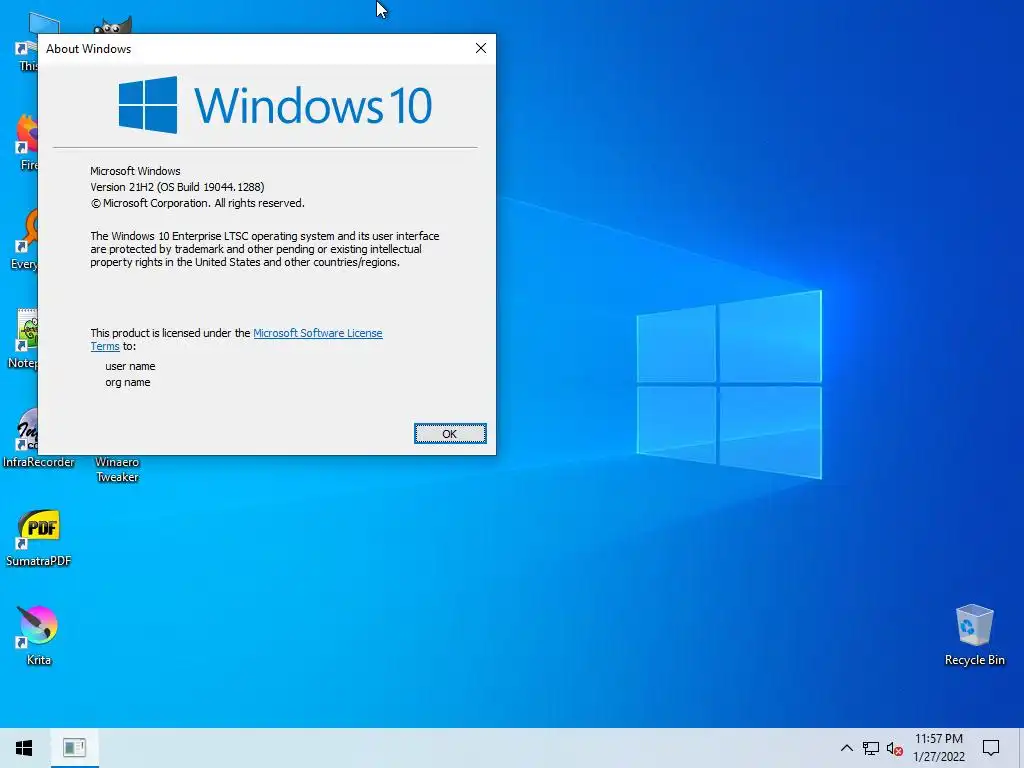Click the 'Microsoft Windows' heading text
The height and width of the screenshot is (768, 1024).
pyautogui.click(x=135, y=171)
